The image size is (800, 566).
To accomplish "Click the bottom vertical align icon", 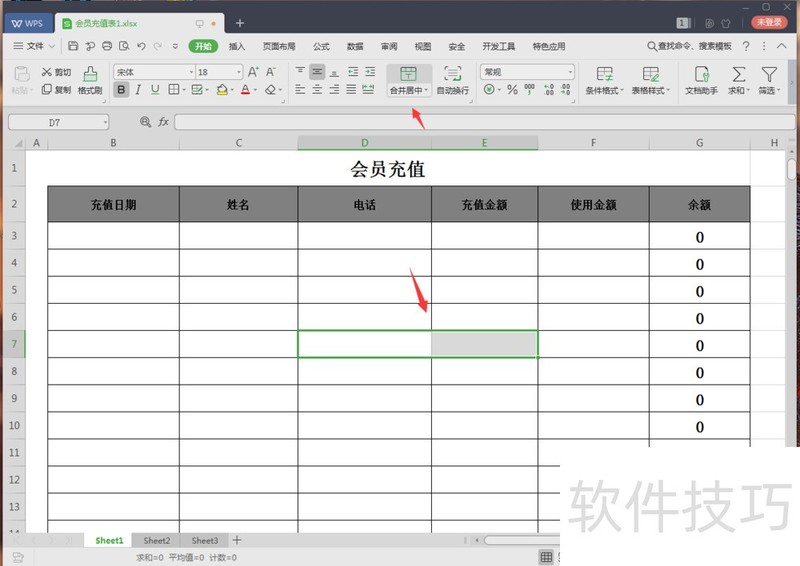I will [x=334, y=71].
